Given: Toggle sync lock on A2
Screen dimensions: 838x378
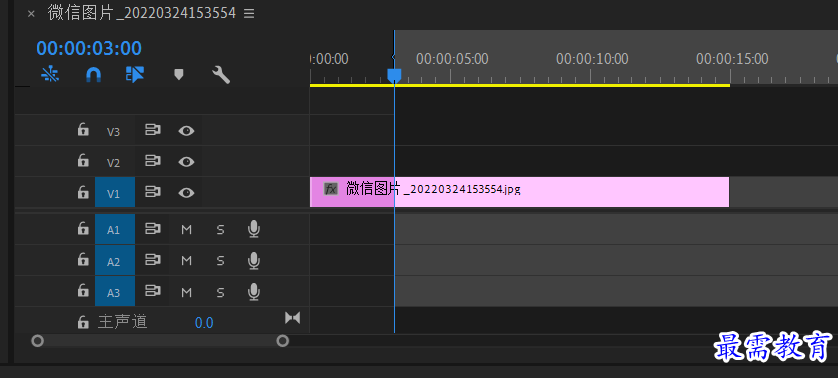Looking at the screenshot, I should click(x=153, y=260).
